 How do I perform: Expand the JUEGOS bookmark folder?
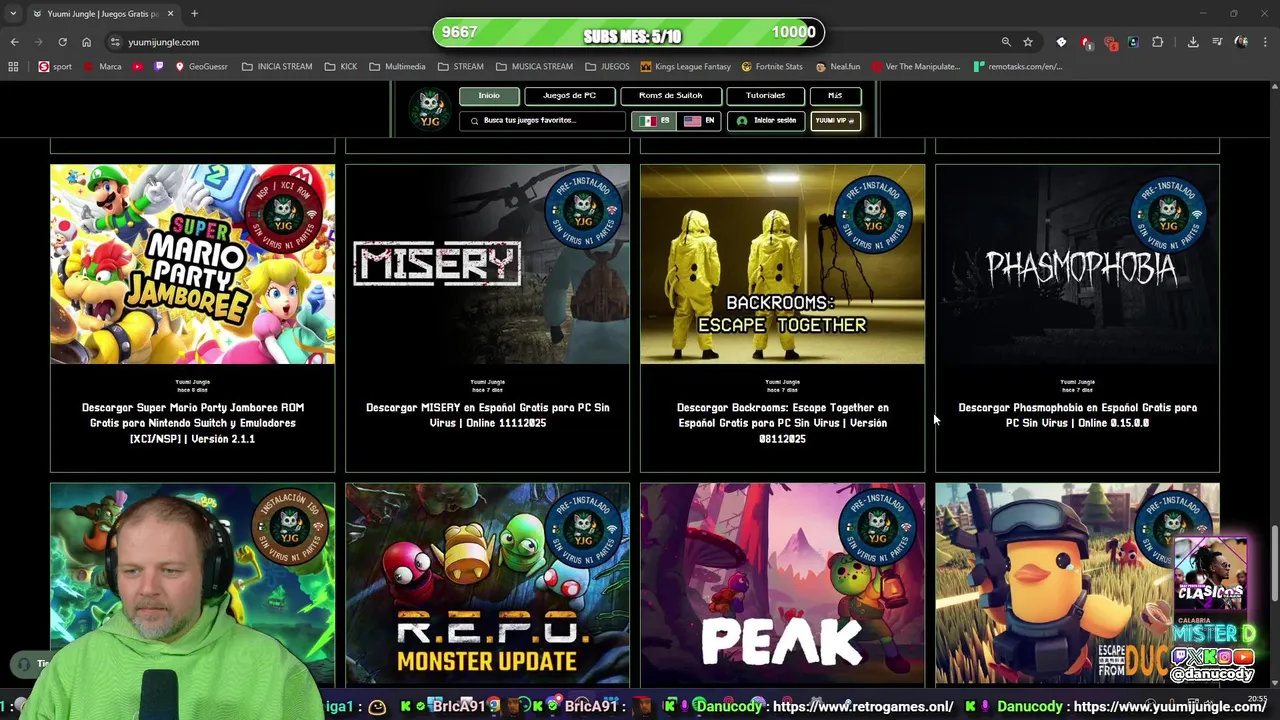pos(607,67)
